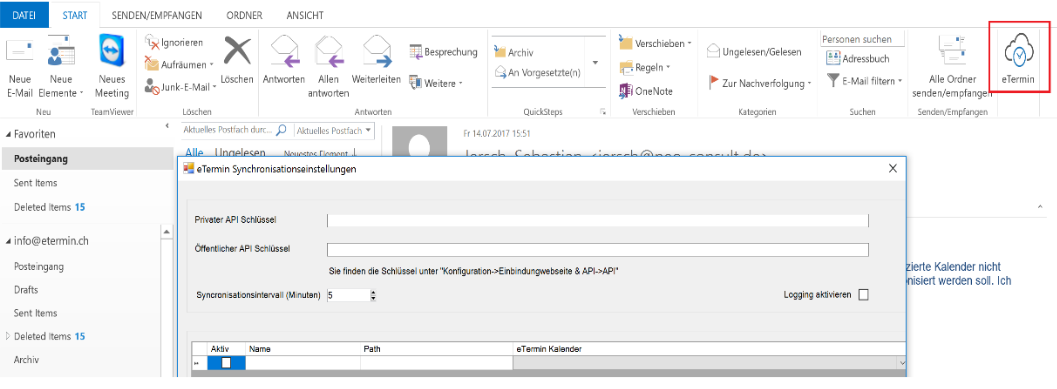The width and height of the screenshot is (1057, 389).
Task: Expand Deleted Items under info@etermin.ch
Action: tap(7, 336)
